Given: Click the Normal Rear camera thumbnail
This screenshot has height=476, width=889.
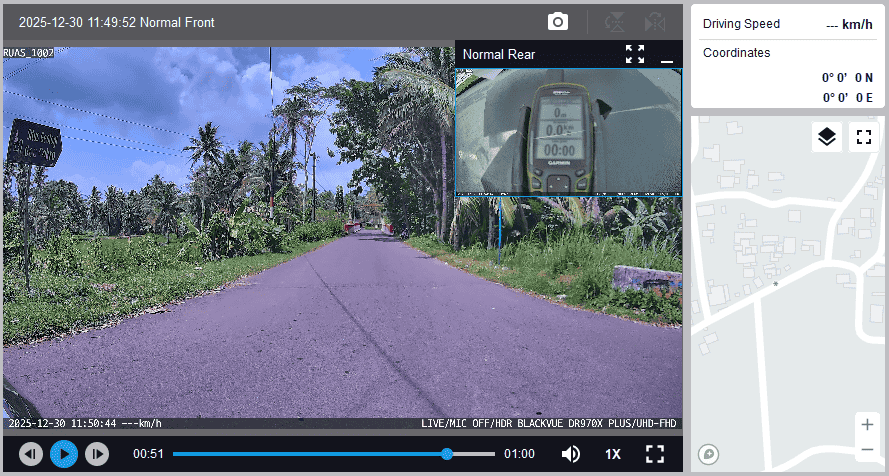Looking at the screenshot, I should coord(568,131).
